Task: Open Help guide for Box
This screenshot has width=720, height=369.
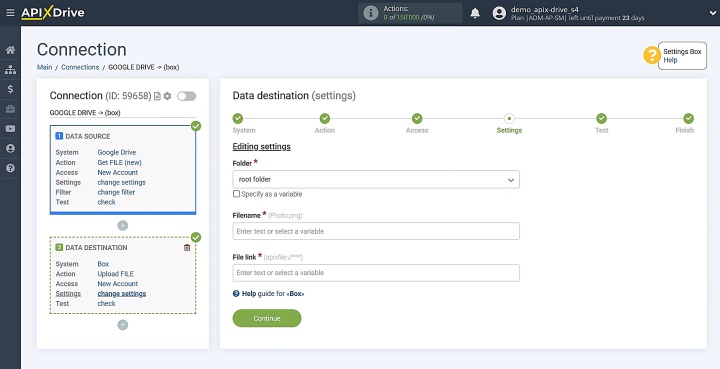Action: pyautogui.click(x=269, y=294)
